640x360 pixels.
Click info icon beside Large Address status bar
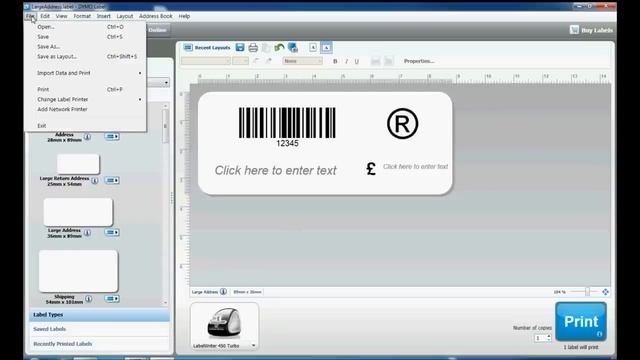point(223,291)
